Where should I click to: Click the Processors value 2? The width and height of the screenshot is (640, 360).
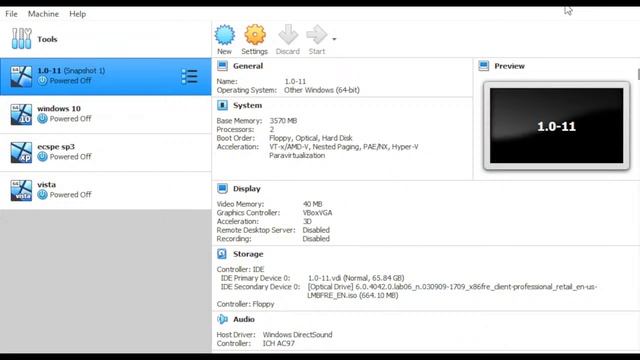pyautogui.click(x=271, y=129)
